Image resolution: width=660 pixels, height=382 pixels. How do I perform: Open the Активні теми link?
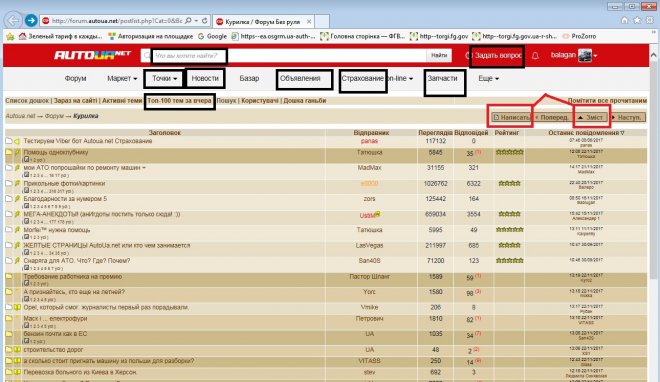click(x=122, y=101)
